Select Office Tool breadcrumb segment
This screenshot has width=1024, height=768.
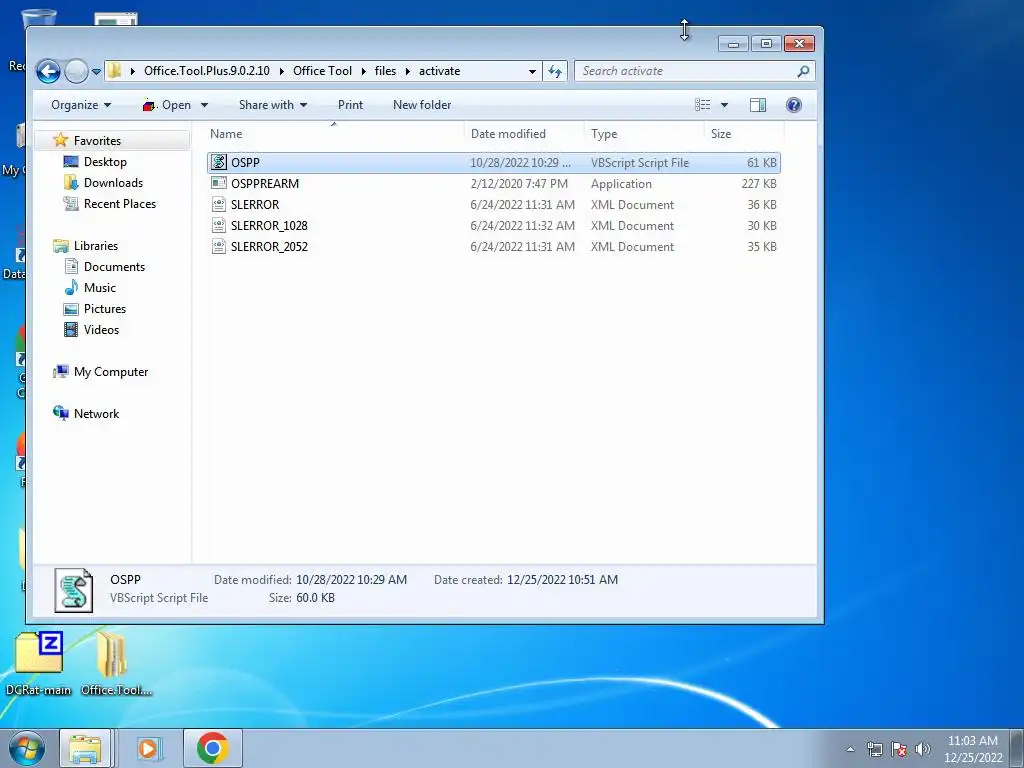(x=322, y=71)
